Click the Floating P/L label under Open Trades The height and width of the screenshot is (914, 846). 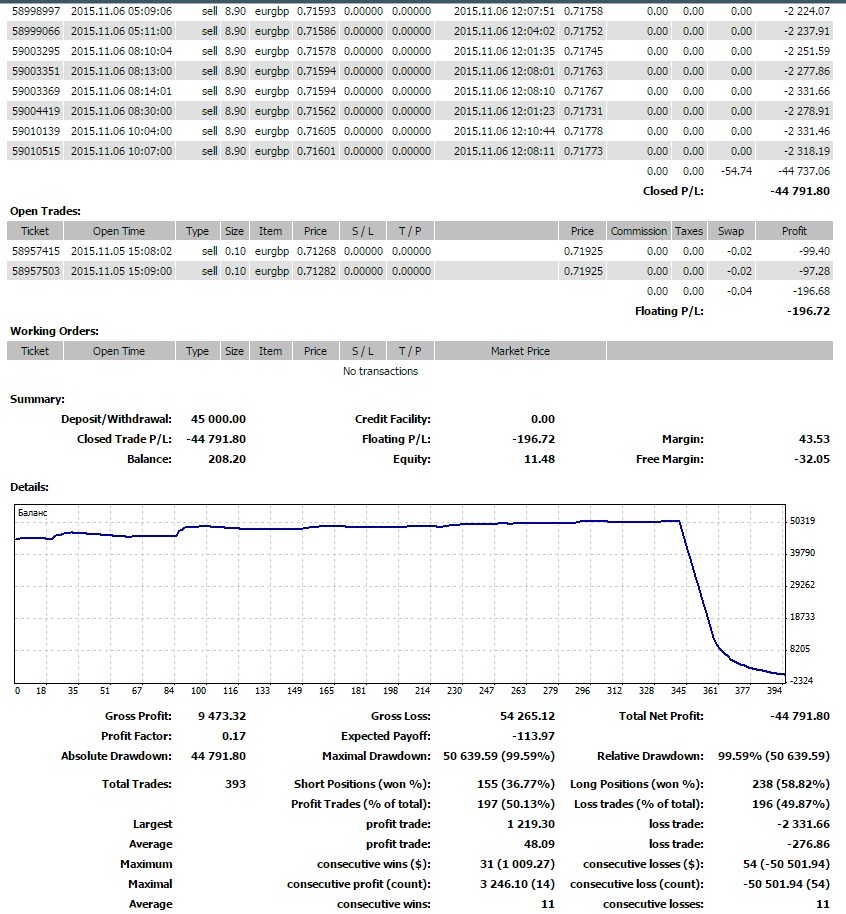coord(669,311)
